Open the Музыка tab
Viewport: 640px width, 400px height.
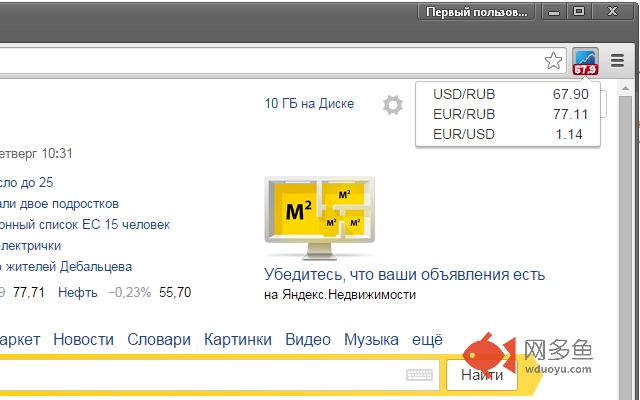pyautogui.click(x=371, y=339)
